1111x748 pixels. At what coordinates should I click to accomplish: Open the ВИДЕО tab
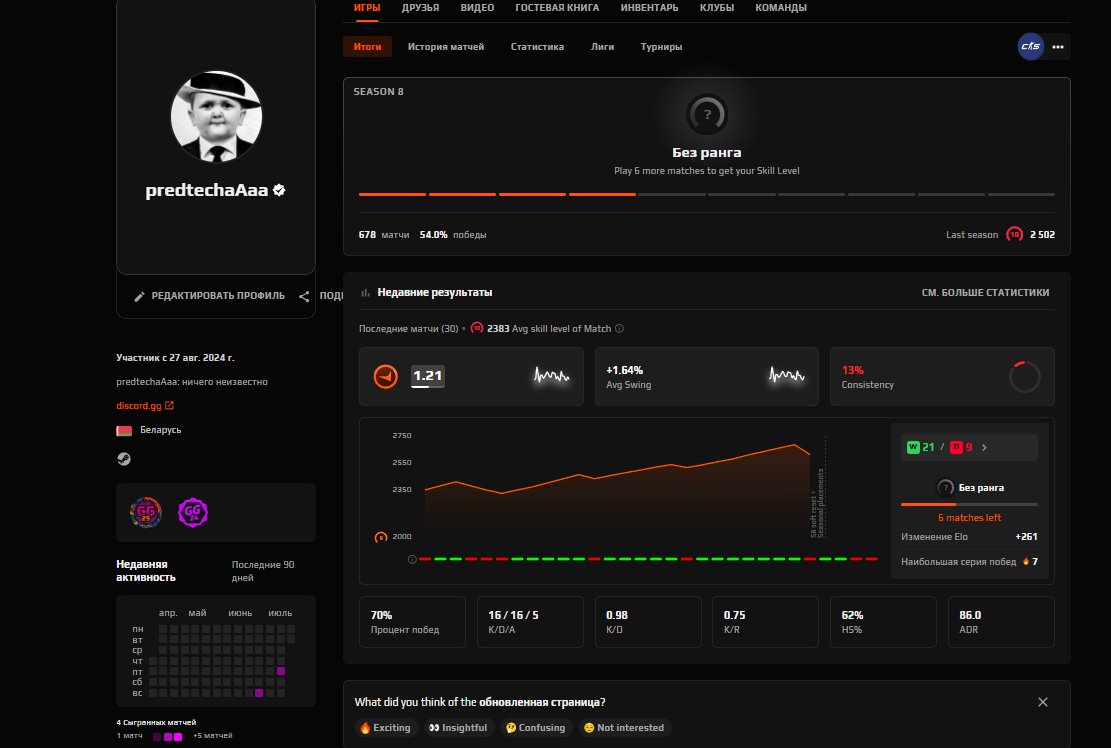[477, 8]
